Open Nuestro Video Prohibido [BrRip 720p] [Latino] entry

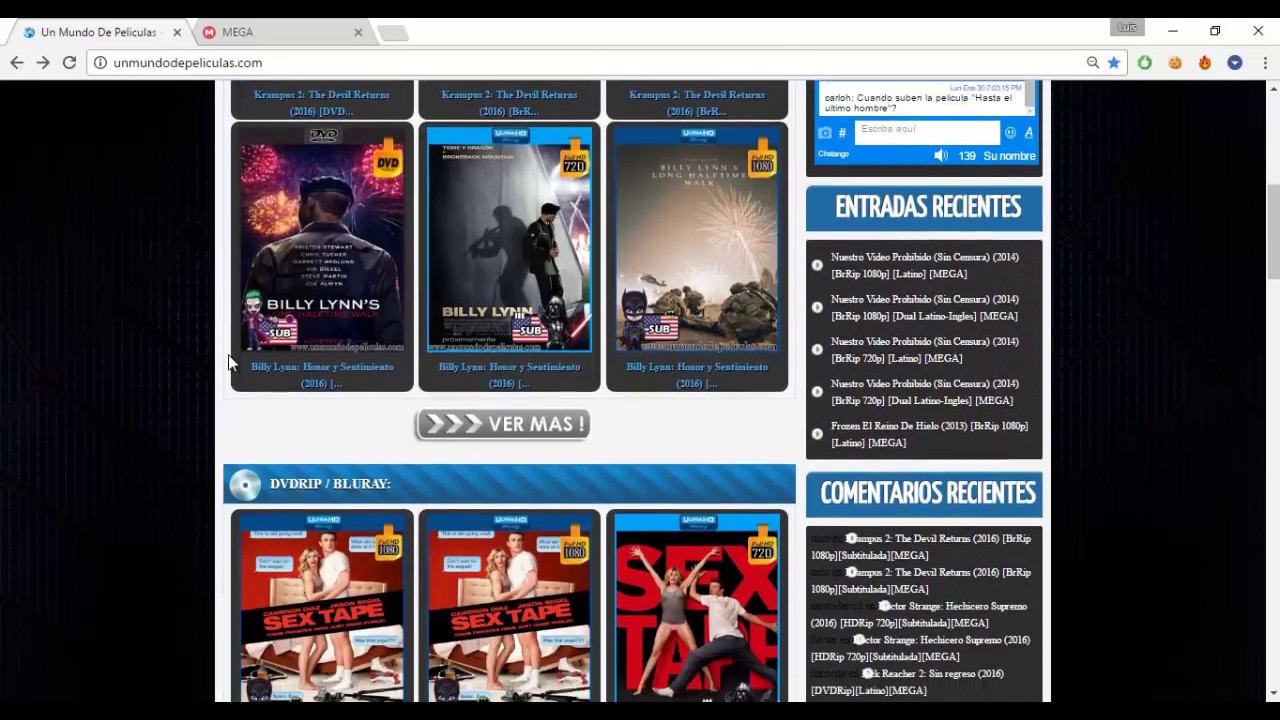click(925, 349)
